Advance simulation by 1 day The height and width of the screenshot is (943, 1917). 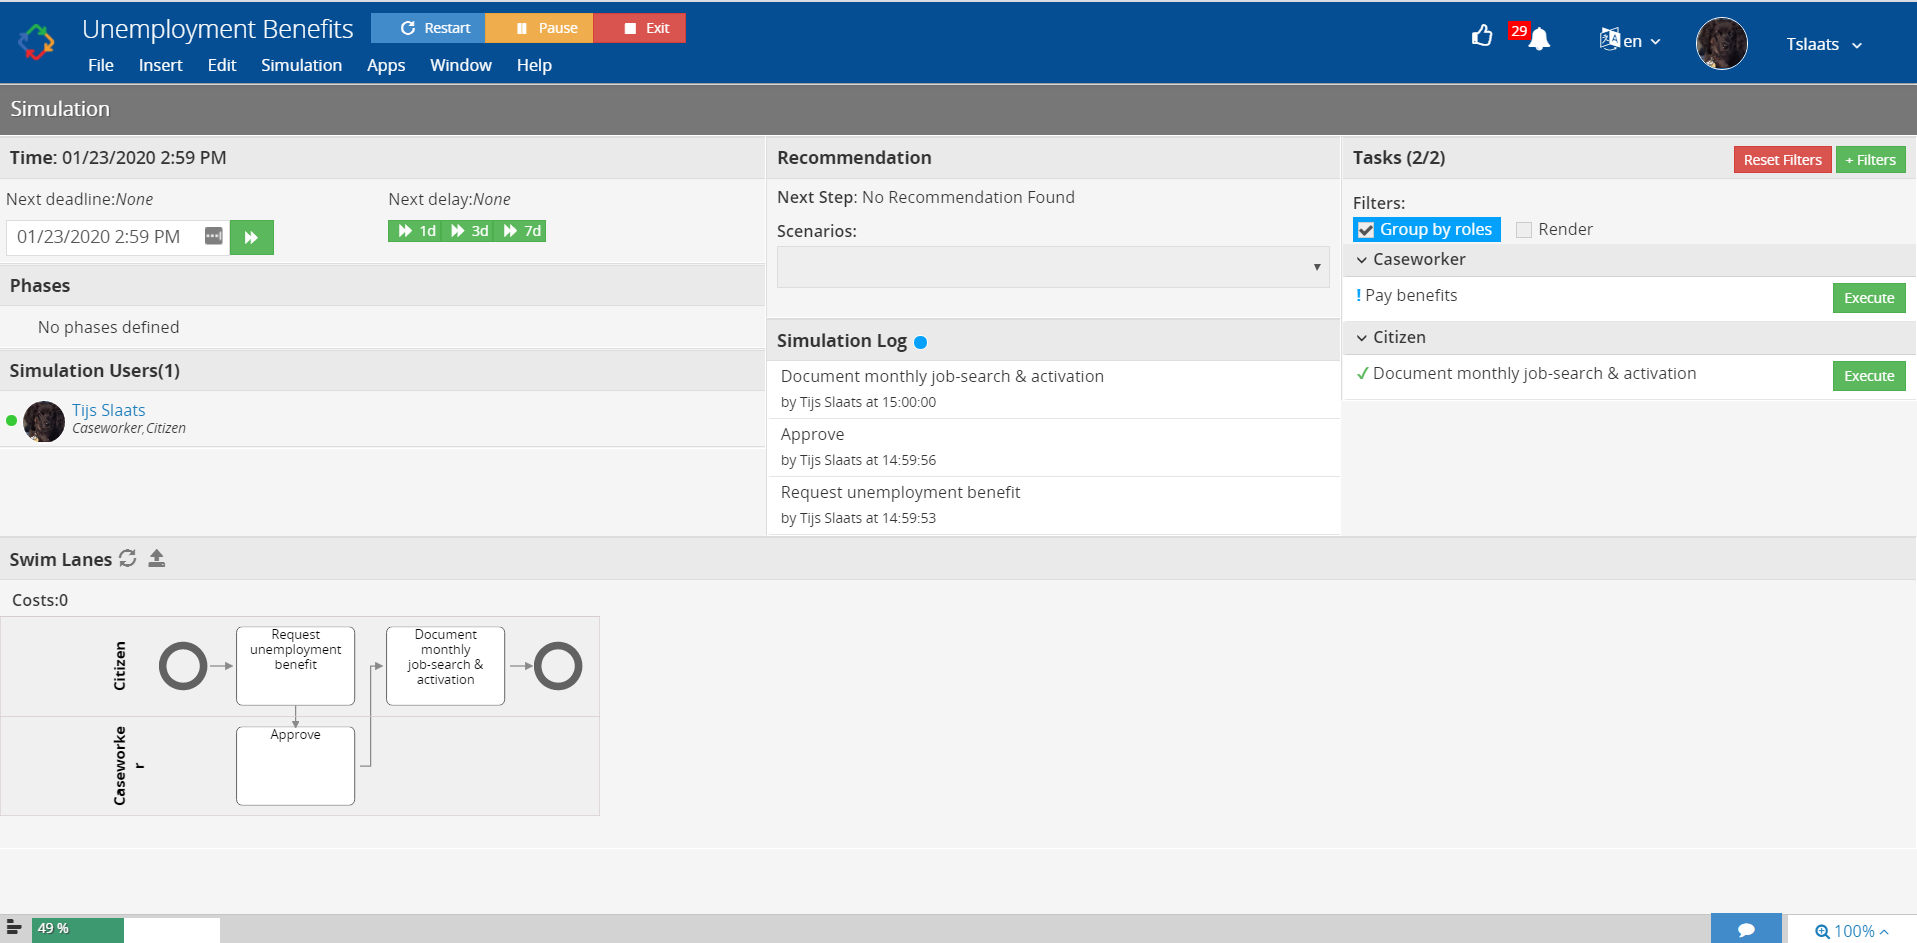[414, 231]
